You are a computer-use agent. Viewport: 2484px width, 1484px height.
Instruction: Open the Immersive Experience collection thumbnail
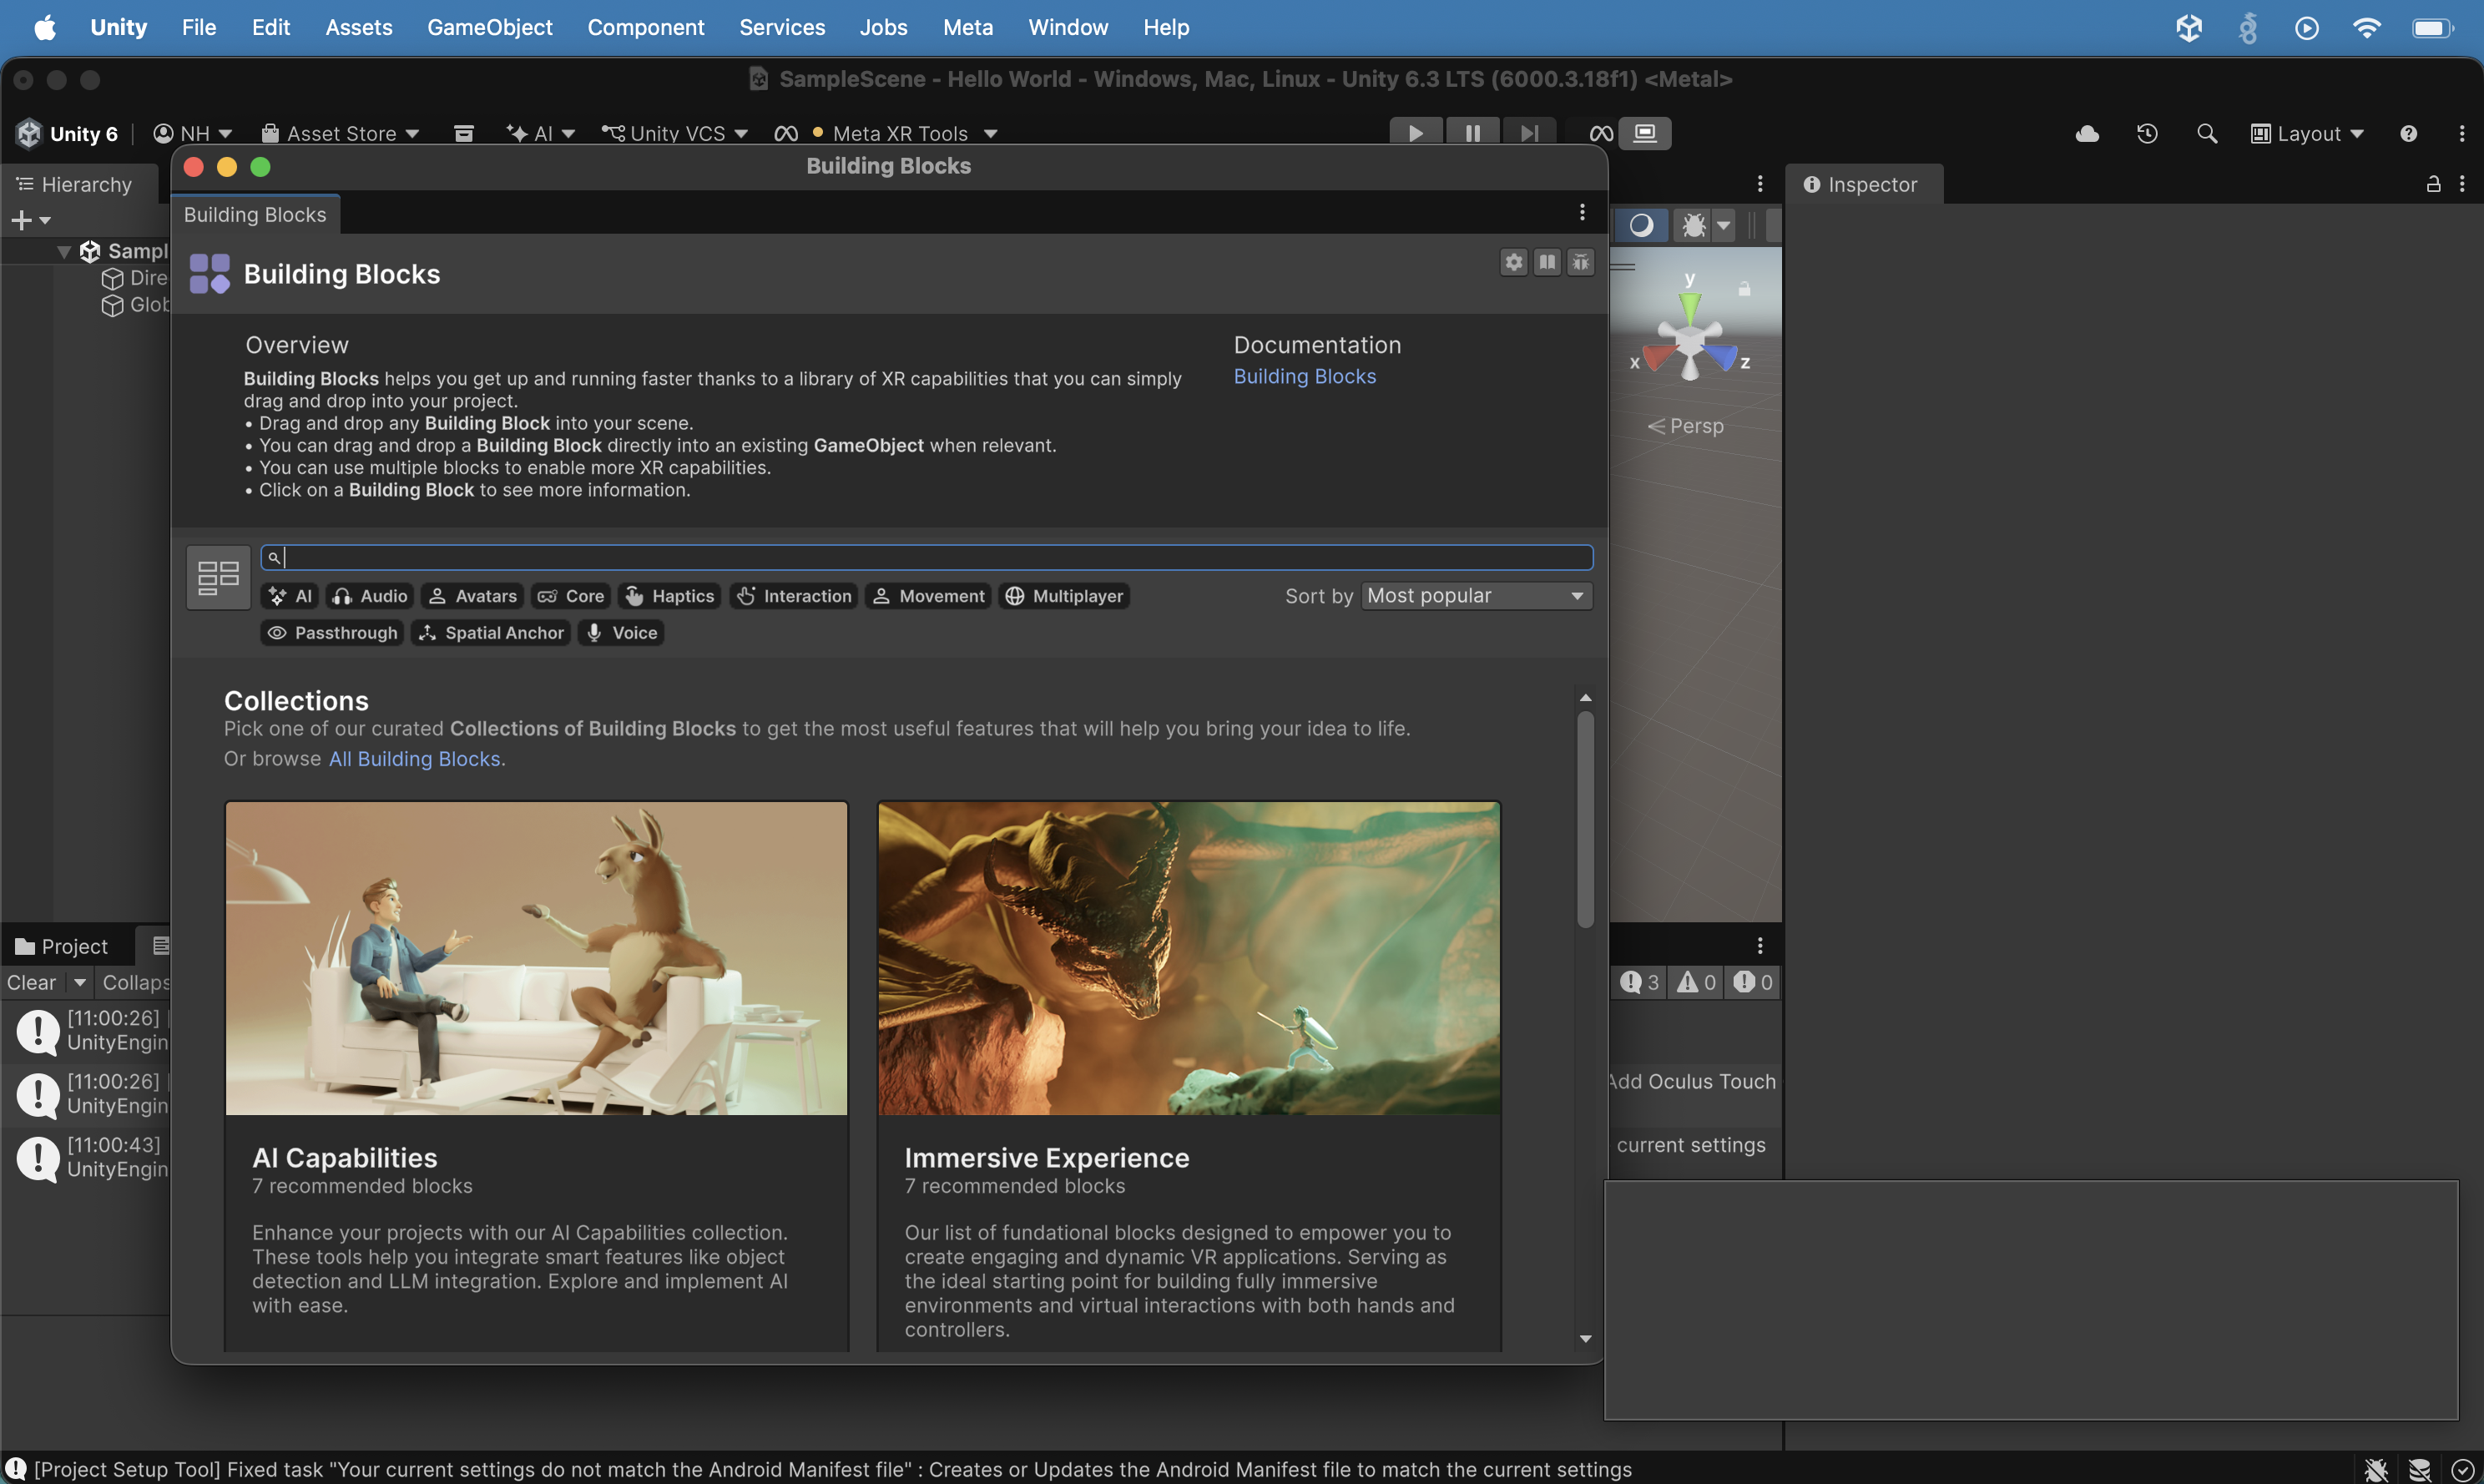pos(1189,958)
